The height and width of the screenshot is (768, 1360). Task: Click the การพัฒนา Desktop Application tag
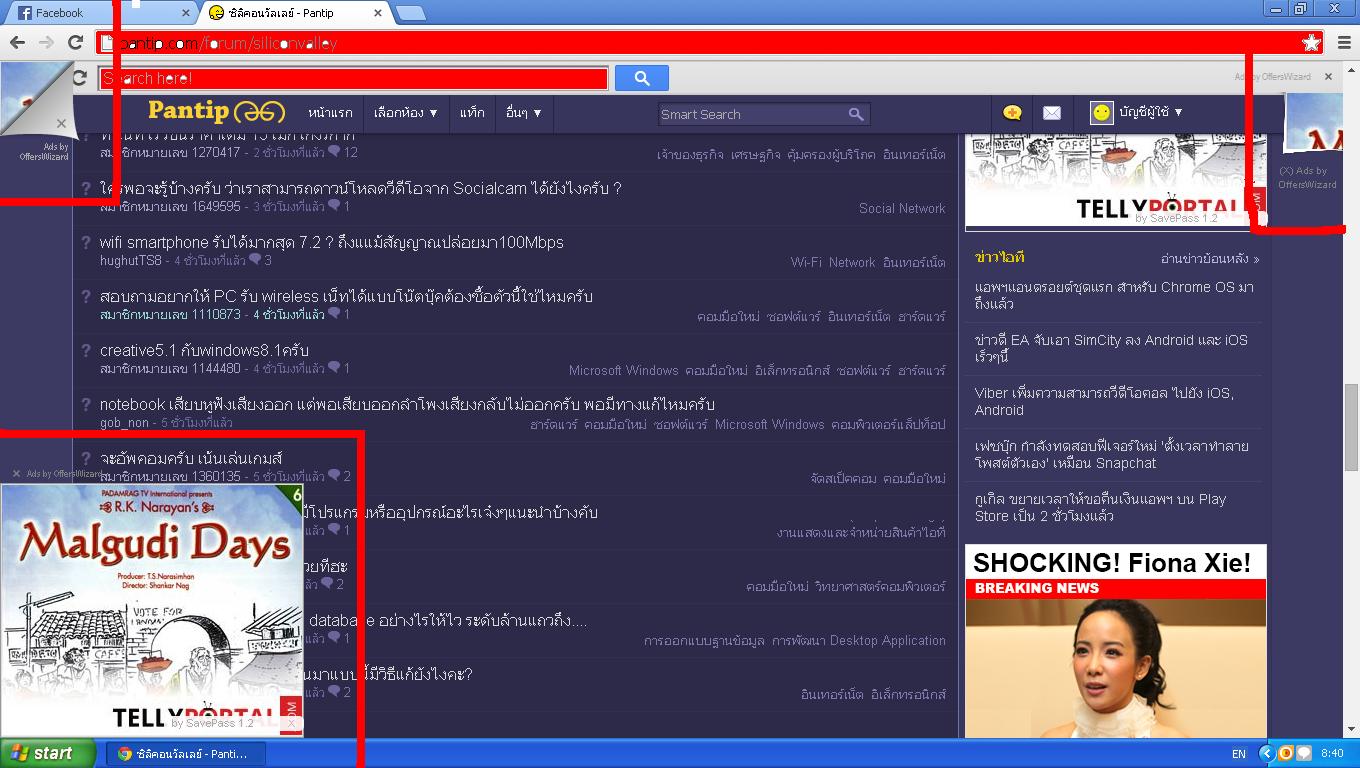(859, 640)
